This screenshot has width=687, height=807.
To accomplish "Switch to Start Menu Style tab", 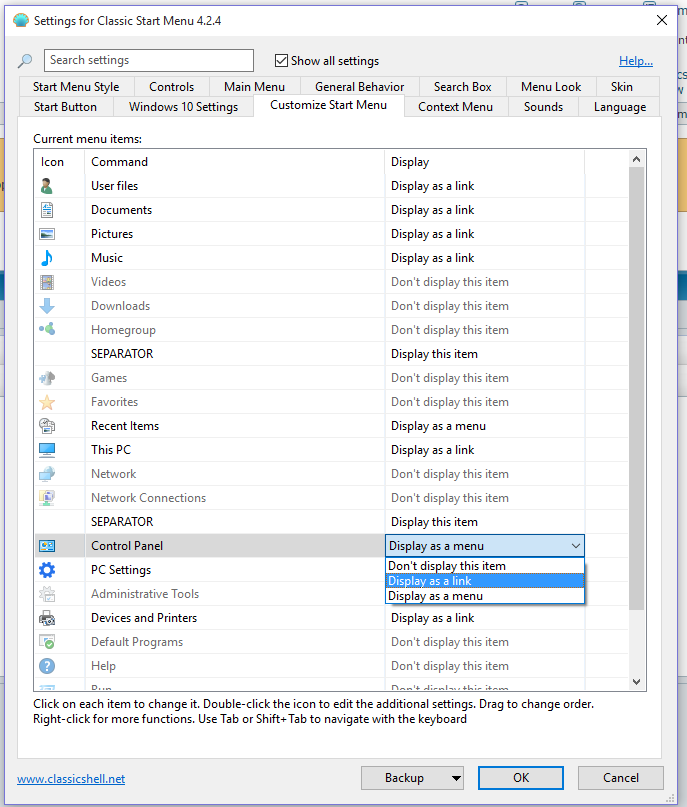I will (x=76, y=86).
